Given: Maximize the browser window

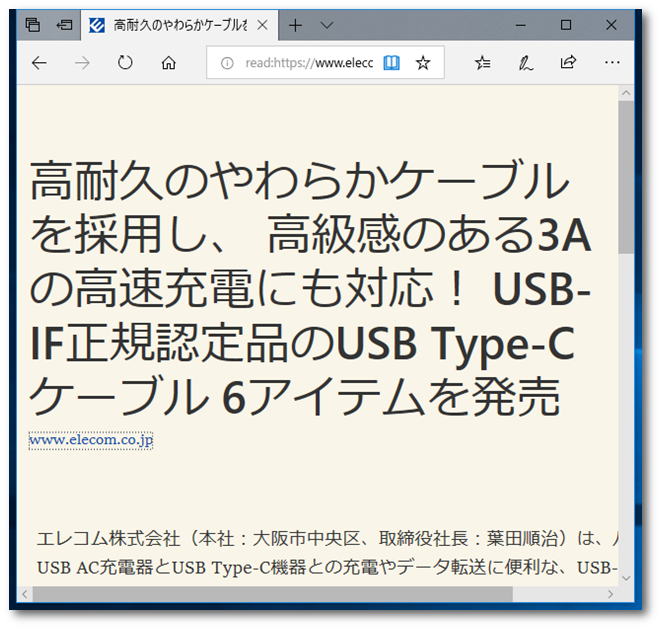Looking at the screenshot, I should [x=566, y=25].
